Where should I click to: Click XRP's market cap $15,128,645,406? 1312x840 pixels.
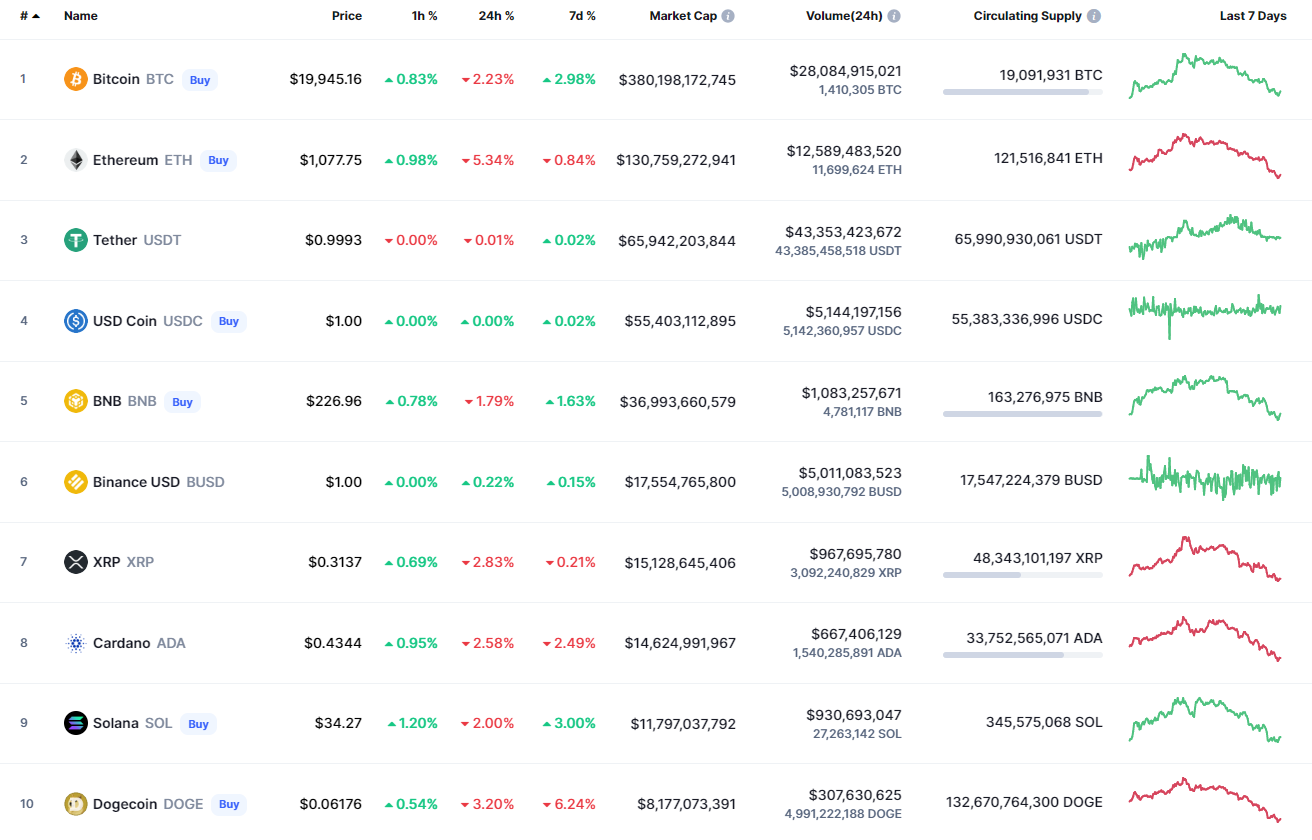tap(680, 563)
